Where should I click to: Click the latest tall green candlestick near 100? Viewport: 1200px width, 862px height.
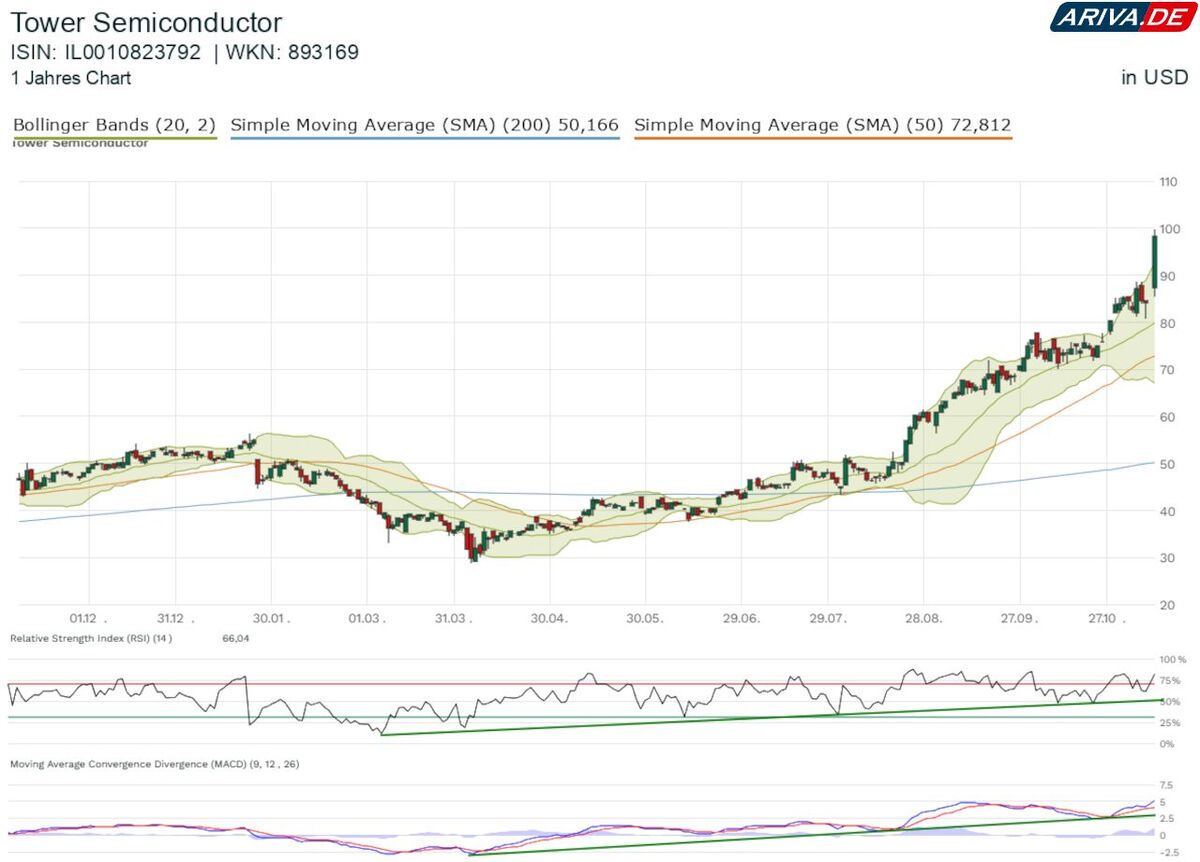point(1154,262)
